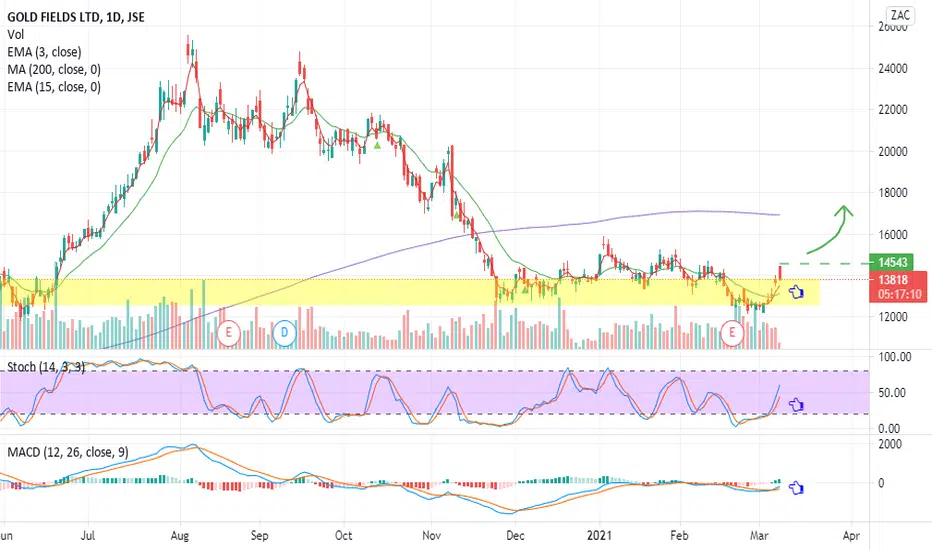932x550 pixels.
Task: Click the earnings E marker near late February
Action: pyautogui.click(x=732, y=332)
